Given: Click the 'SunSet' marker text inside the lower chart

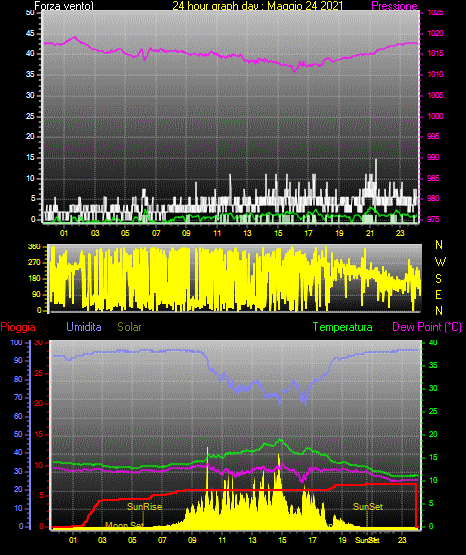Looking at the screenshot, I should pos(368,507).
